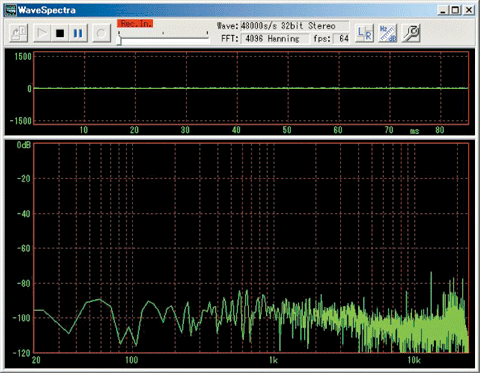480x373 pixels.
Task: Click the -1500 amplitude label on waveform
Action: pos(21,121)
